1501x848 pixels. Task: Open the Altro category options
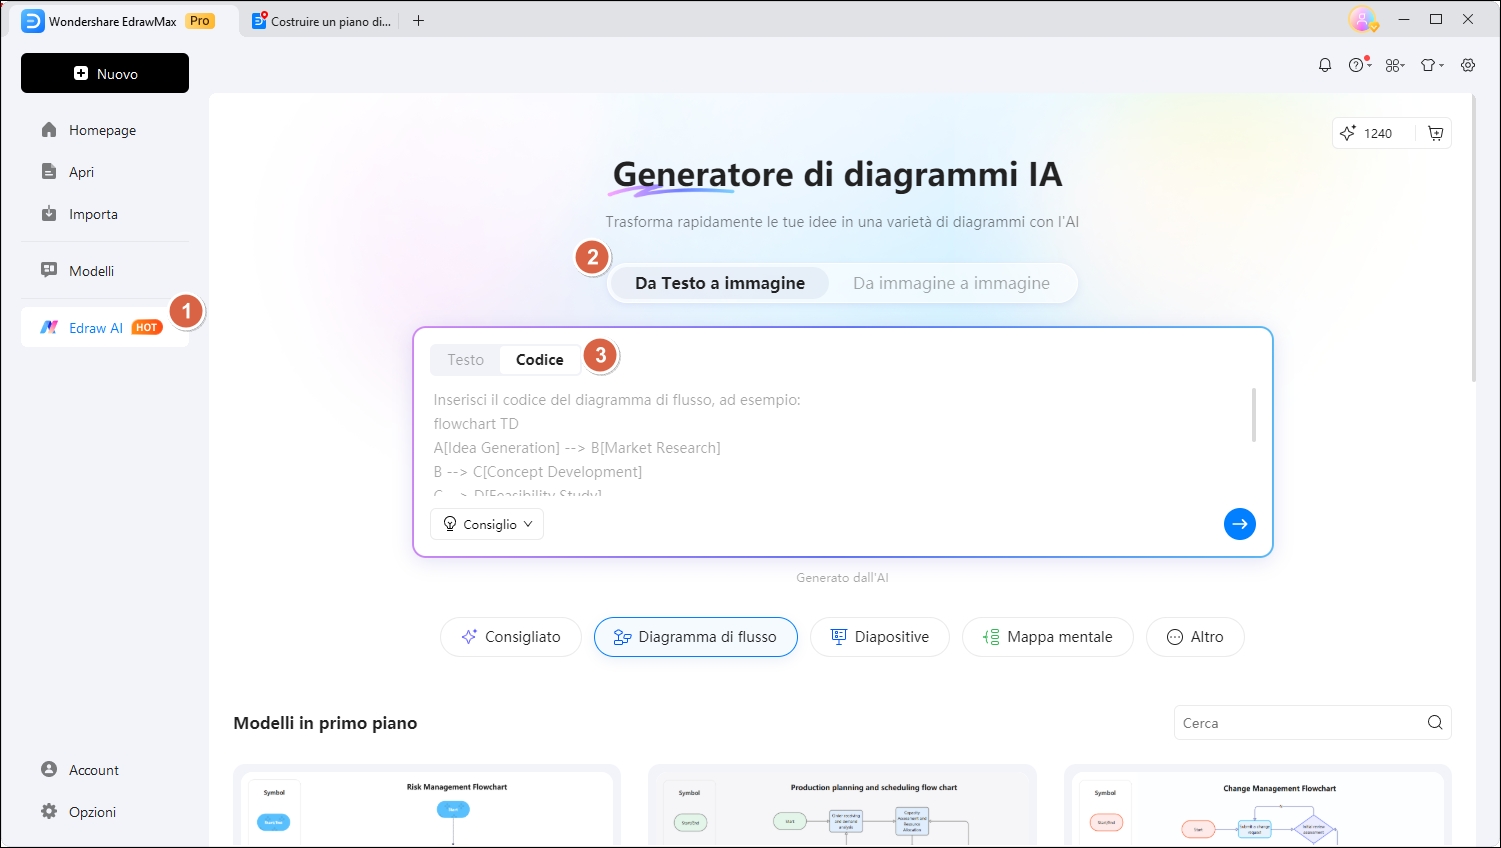(x=1195, y=637)
